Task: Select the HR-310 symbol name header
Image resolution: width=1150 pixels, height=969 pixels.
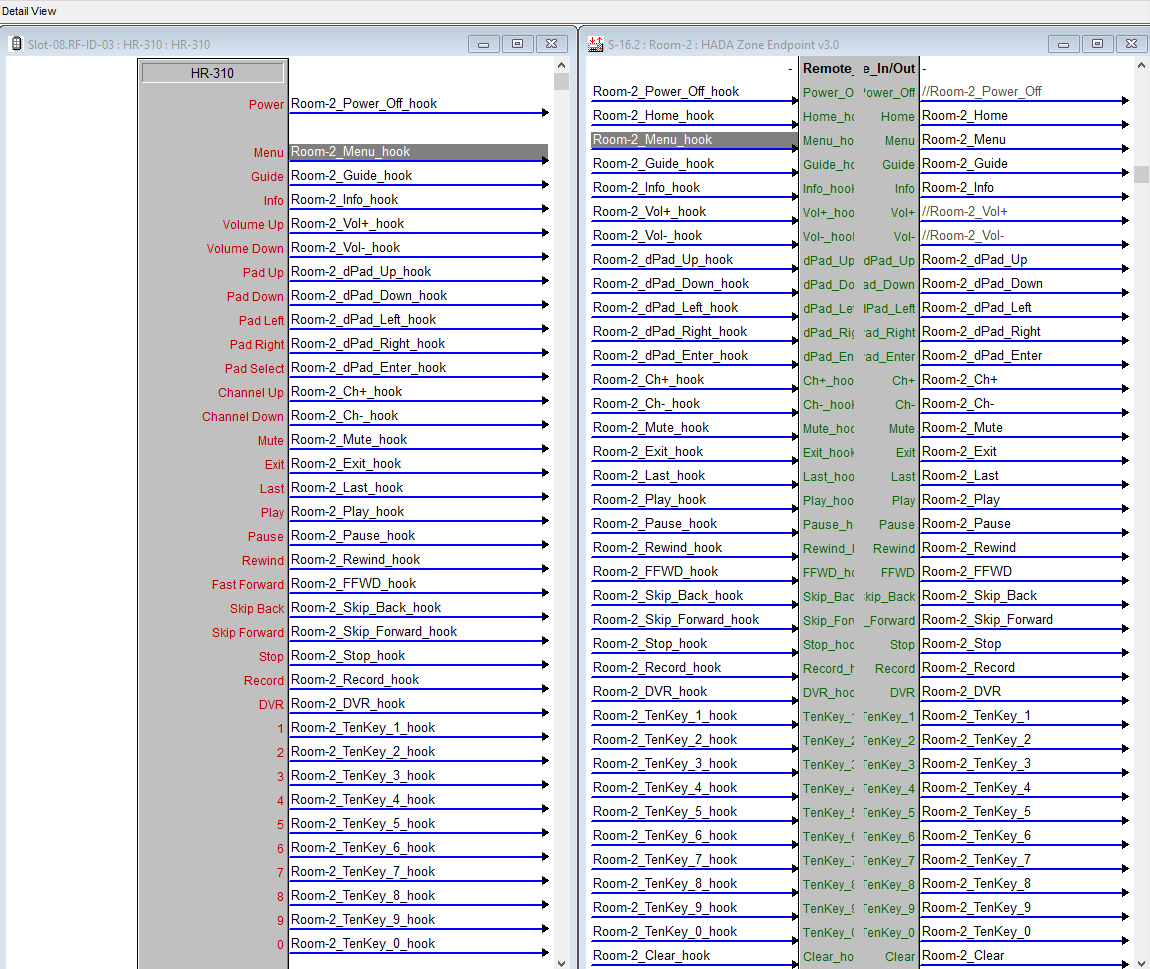Action: pyautogui.click(x=212, y=73)
